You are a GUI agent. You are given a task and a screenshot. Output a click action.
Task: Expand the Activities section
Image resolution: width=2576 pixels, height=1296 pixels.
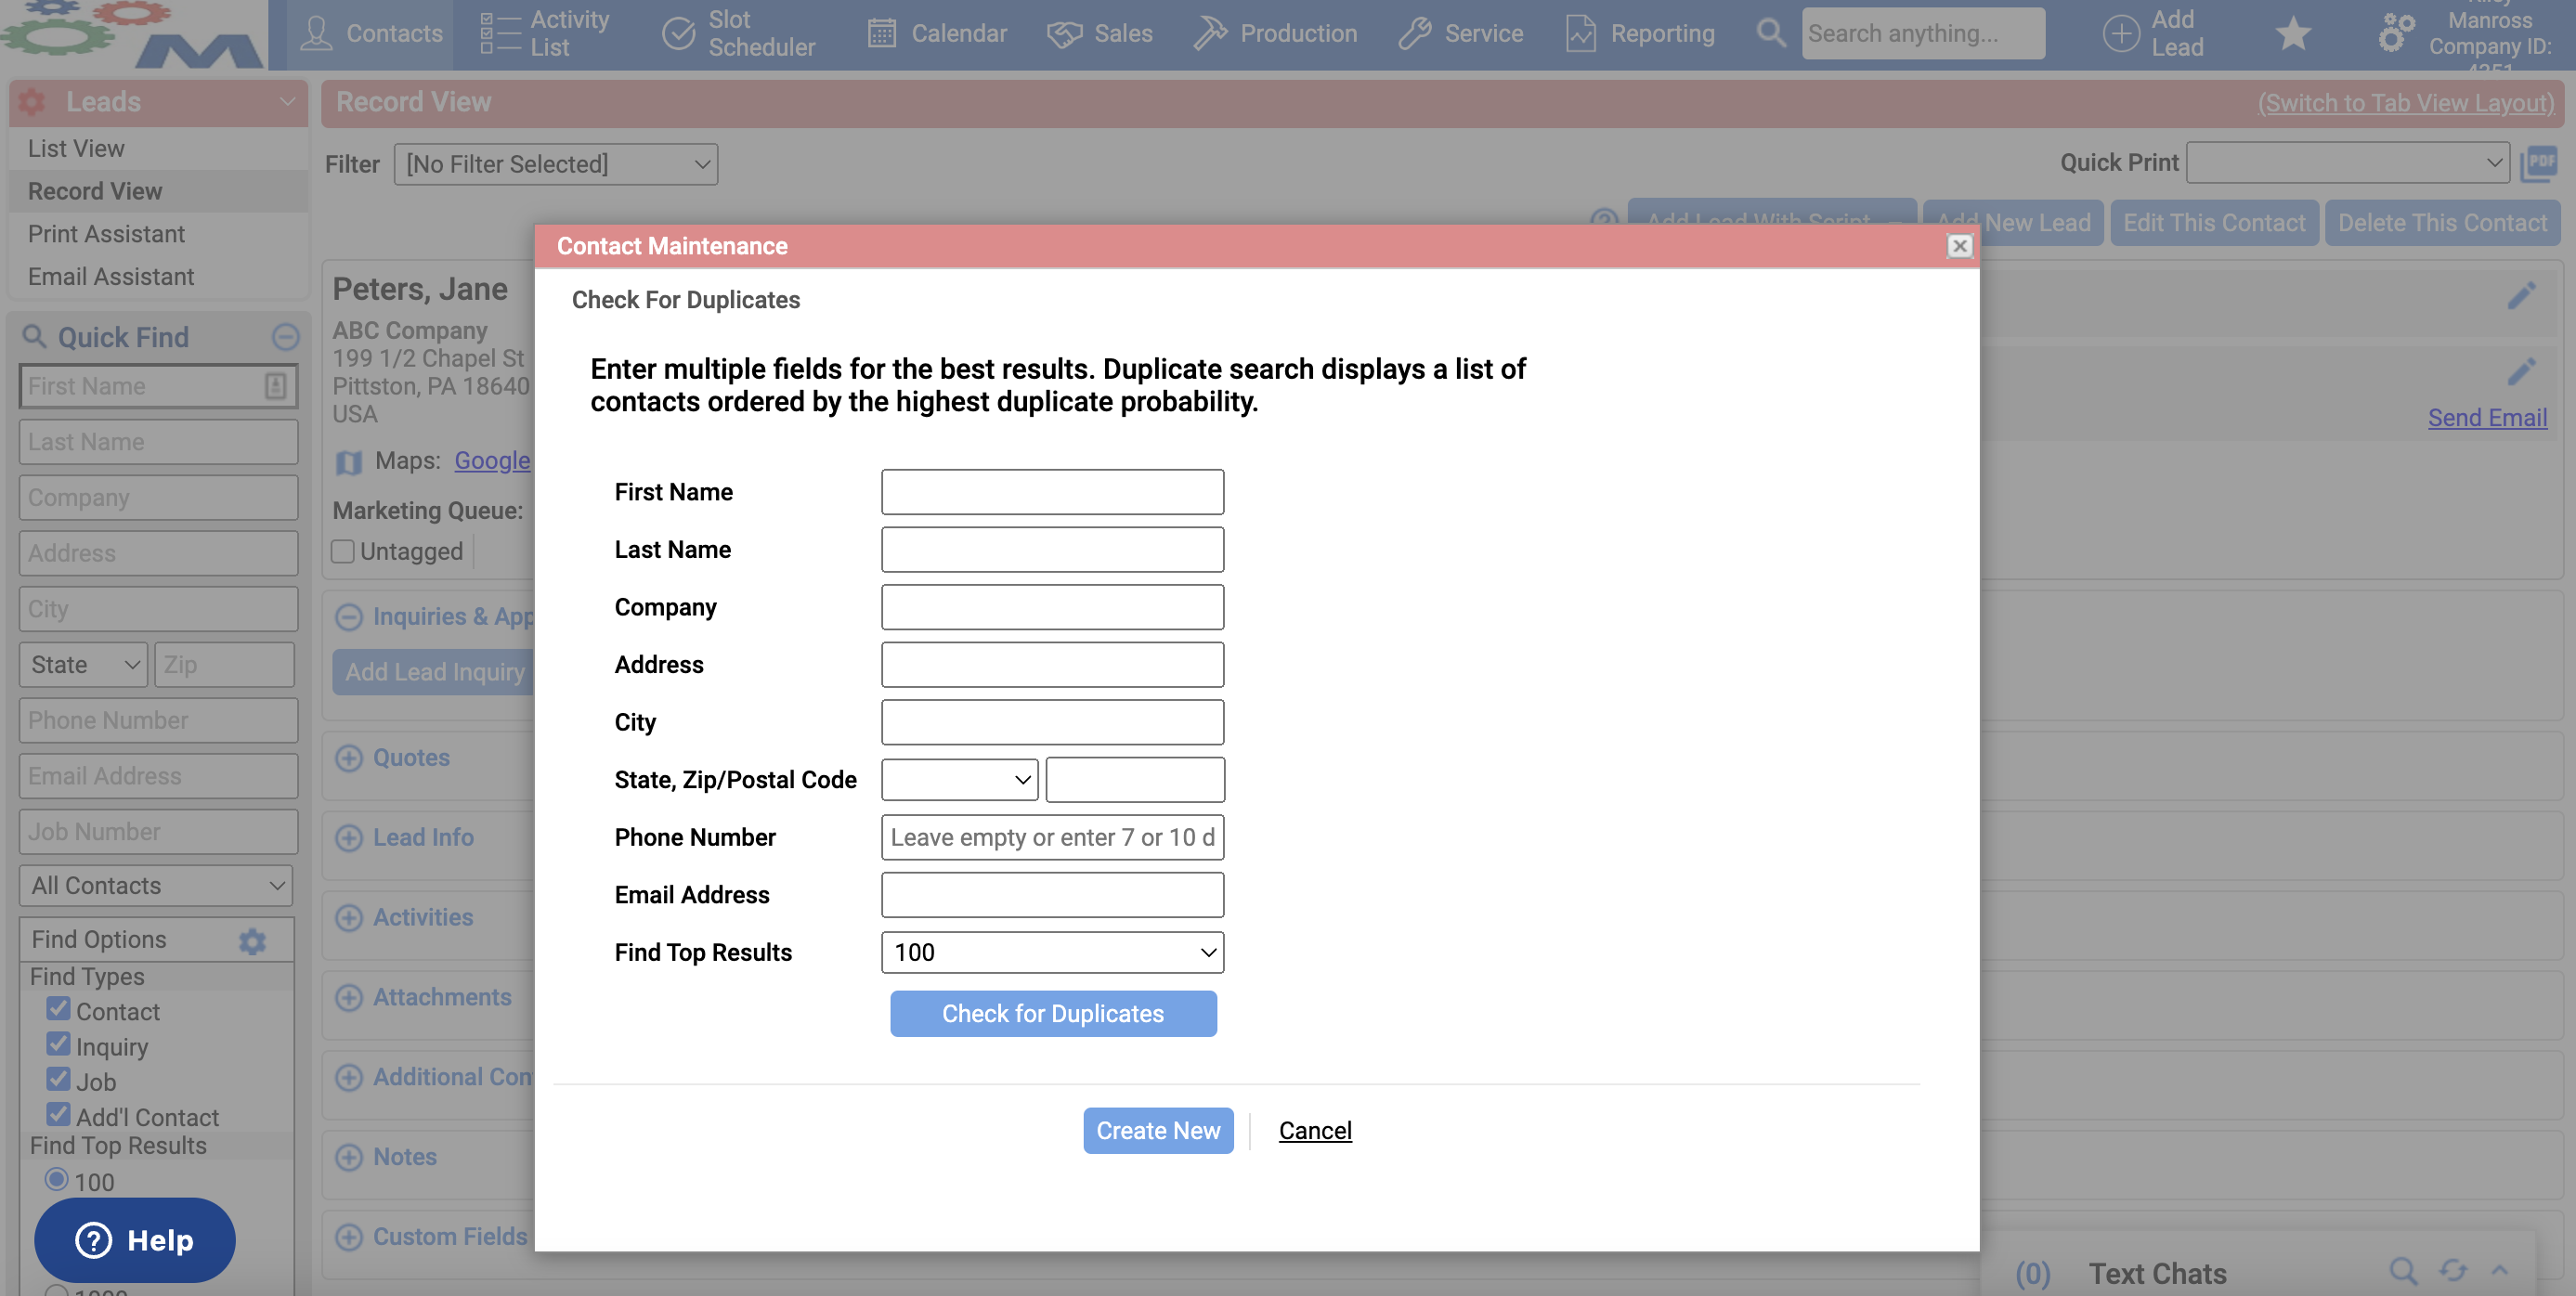348,918
